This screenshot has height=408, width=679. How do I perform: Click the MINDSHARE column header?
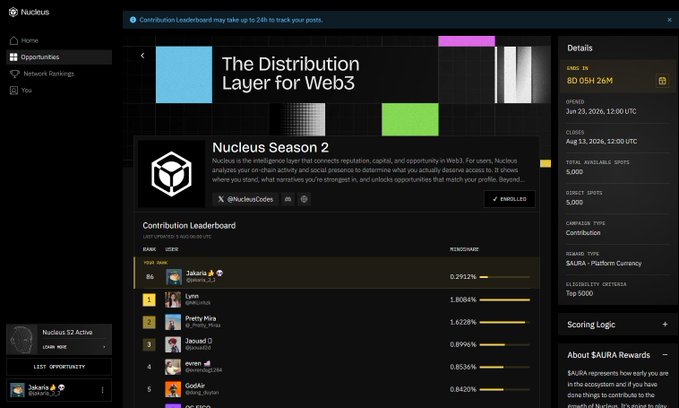pos(464,249)
